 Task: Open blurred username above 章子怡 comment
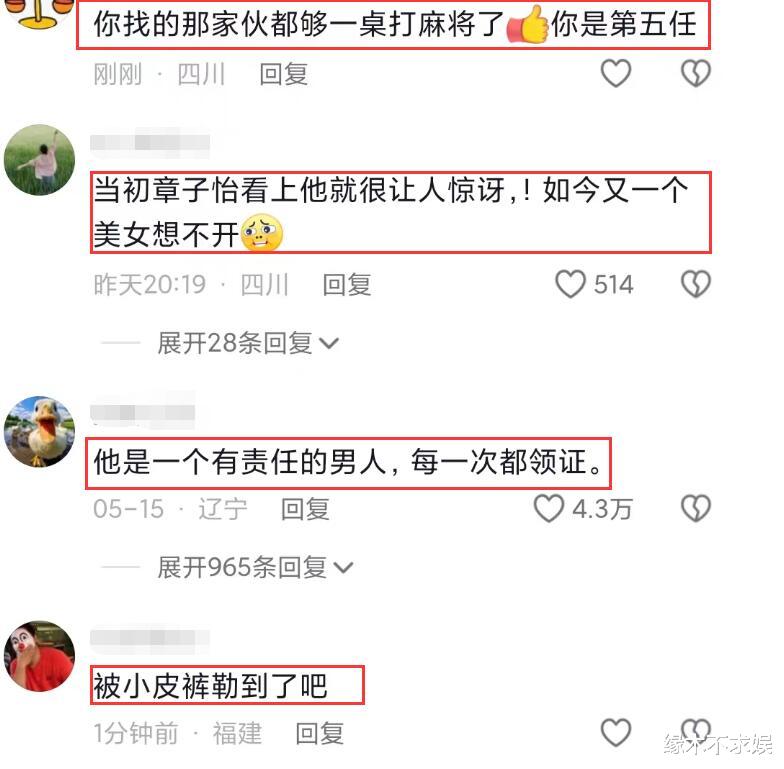pos(150,143)
